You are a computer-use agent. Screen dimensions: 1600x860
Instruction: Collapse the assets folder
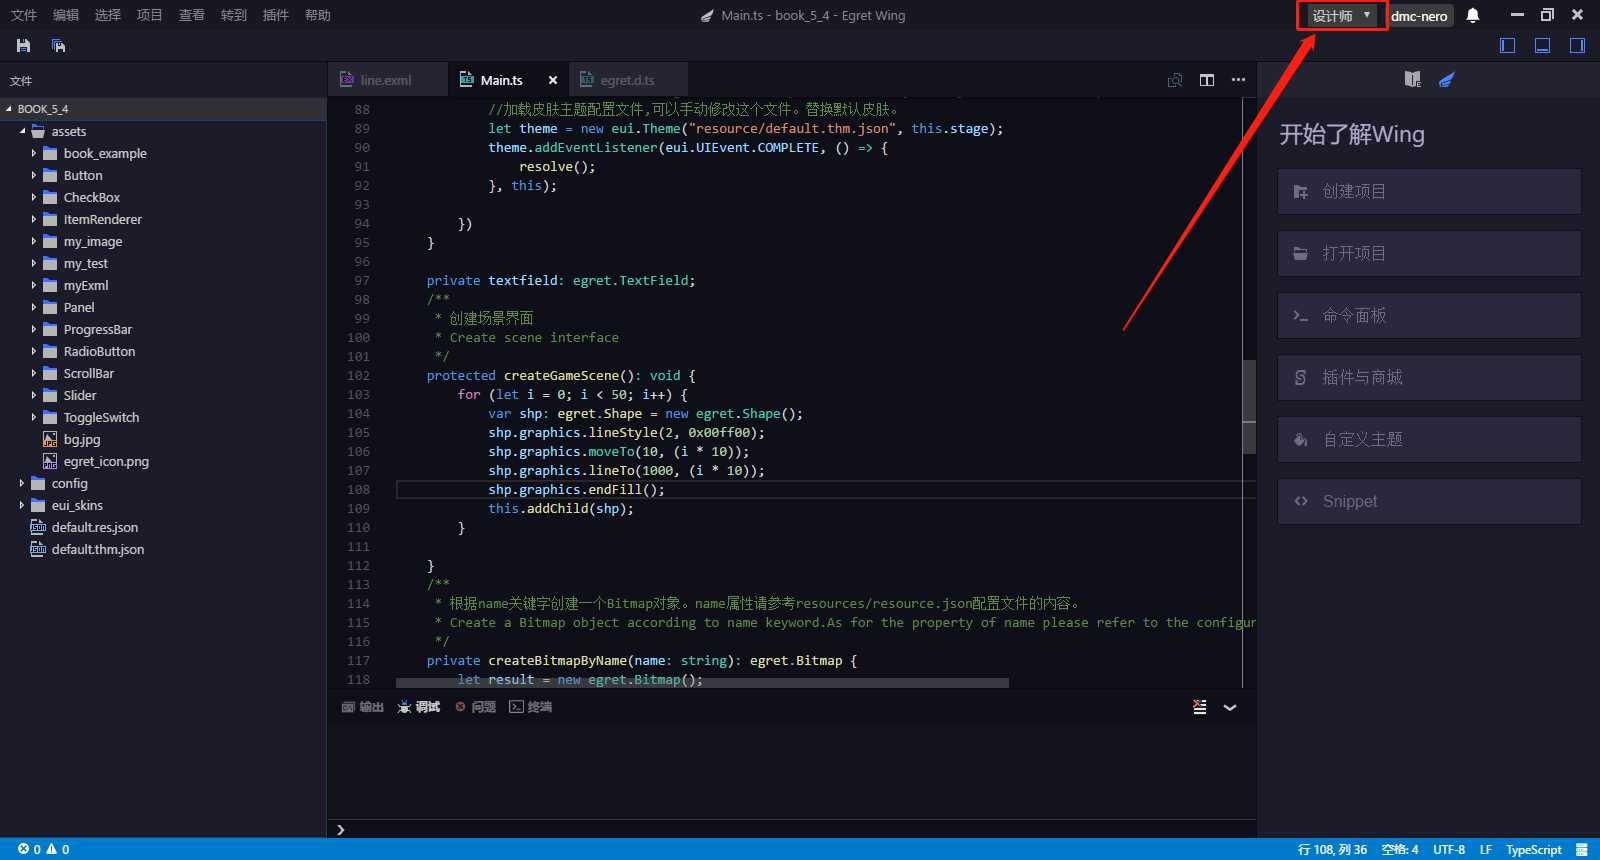pos(22,131)
